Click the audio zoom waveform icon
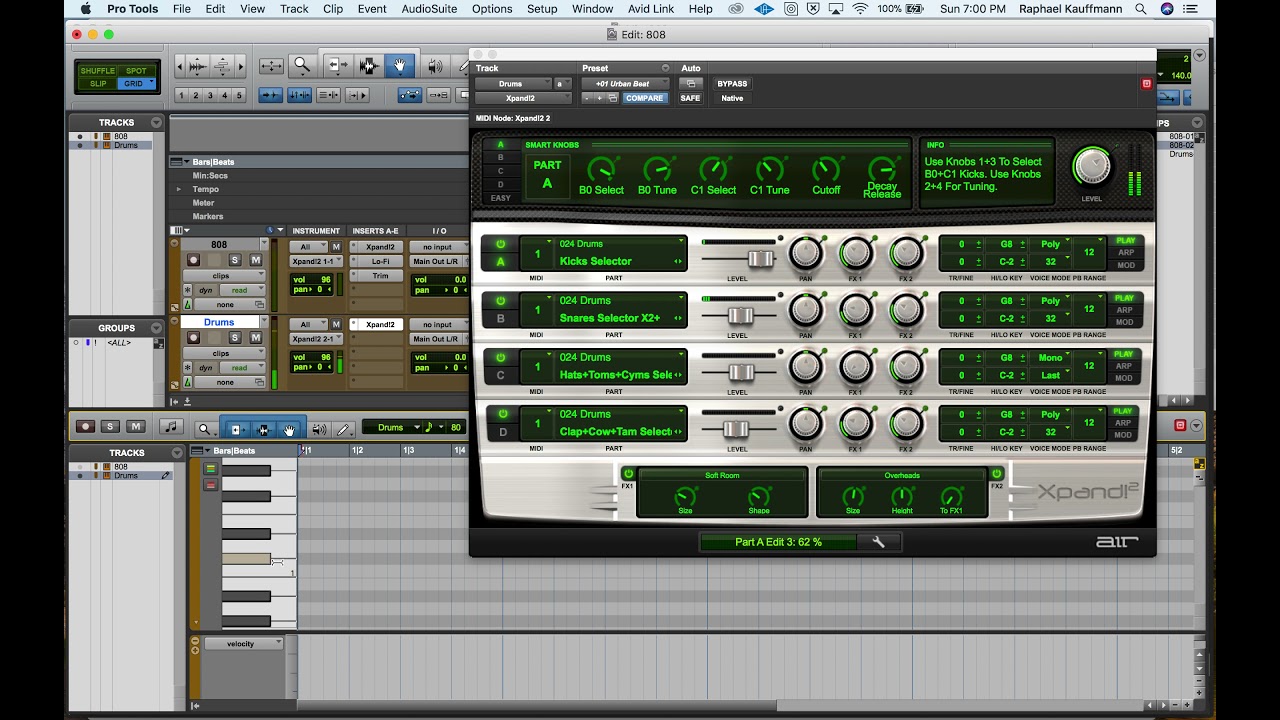1280x720 pixels. [x=198, y=66]
